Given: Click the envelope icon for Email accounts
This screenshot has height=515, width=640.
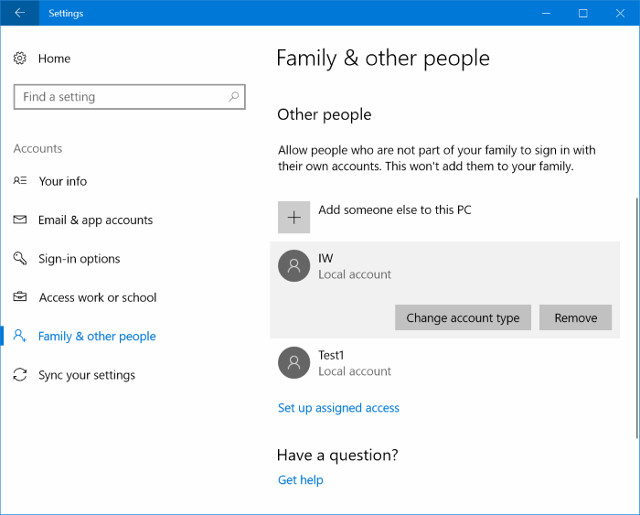Looking at the screenshot, I should pyautogui.click(x=20, y=220).
